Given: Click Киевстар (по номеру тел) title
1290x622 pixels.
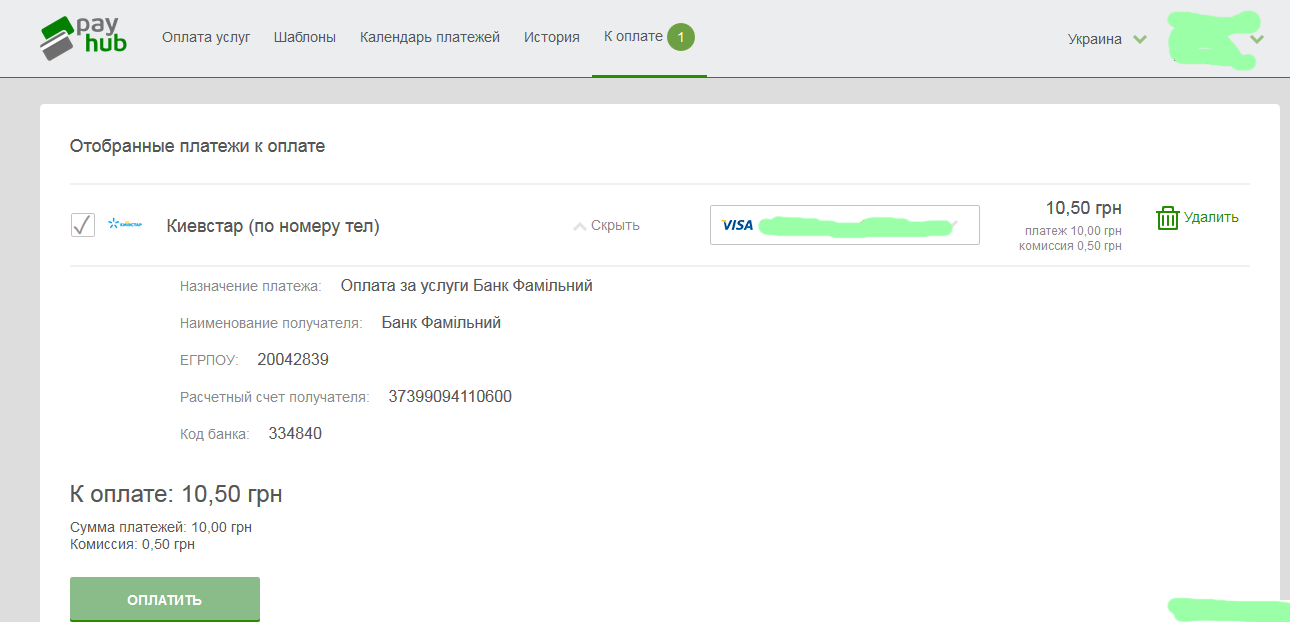Looking at the screenshot, I should click(x=273, y=226).
